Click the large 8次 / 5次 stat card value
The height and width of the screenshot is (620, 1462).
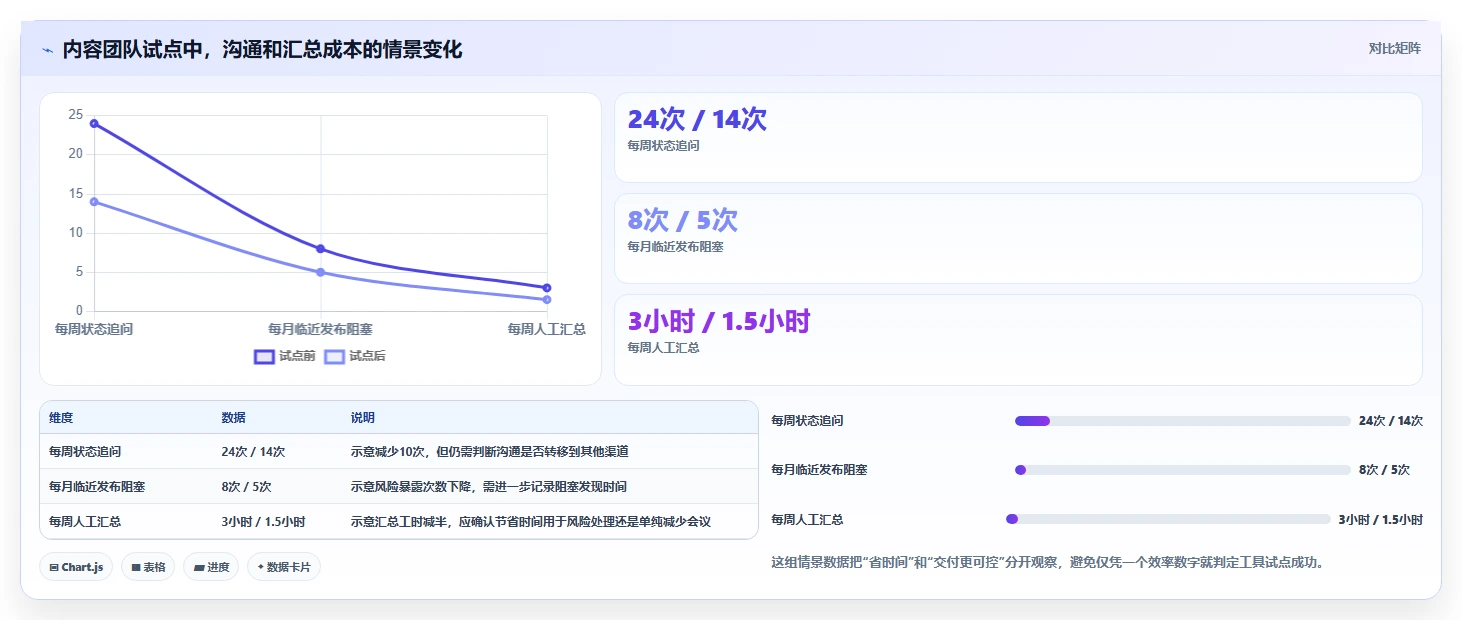(683, 220)
